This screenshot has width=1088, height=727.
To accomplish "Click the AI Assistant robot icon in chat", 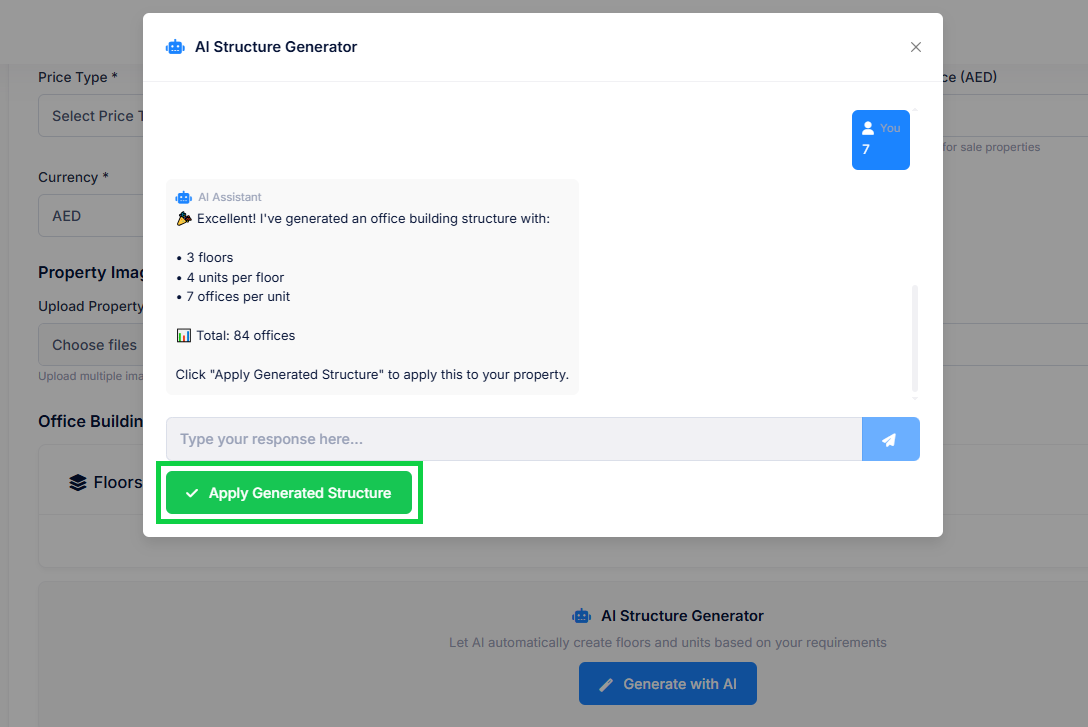I will [x=183, y=197].
